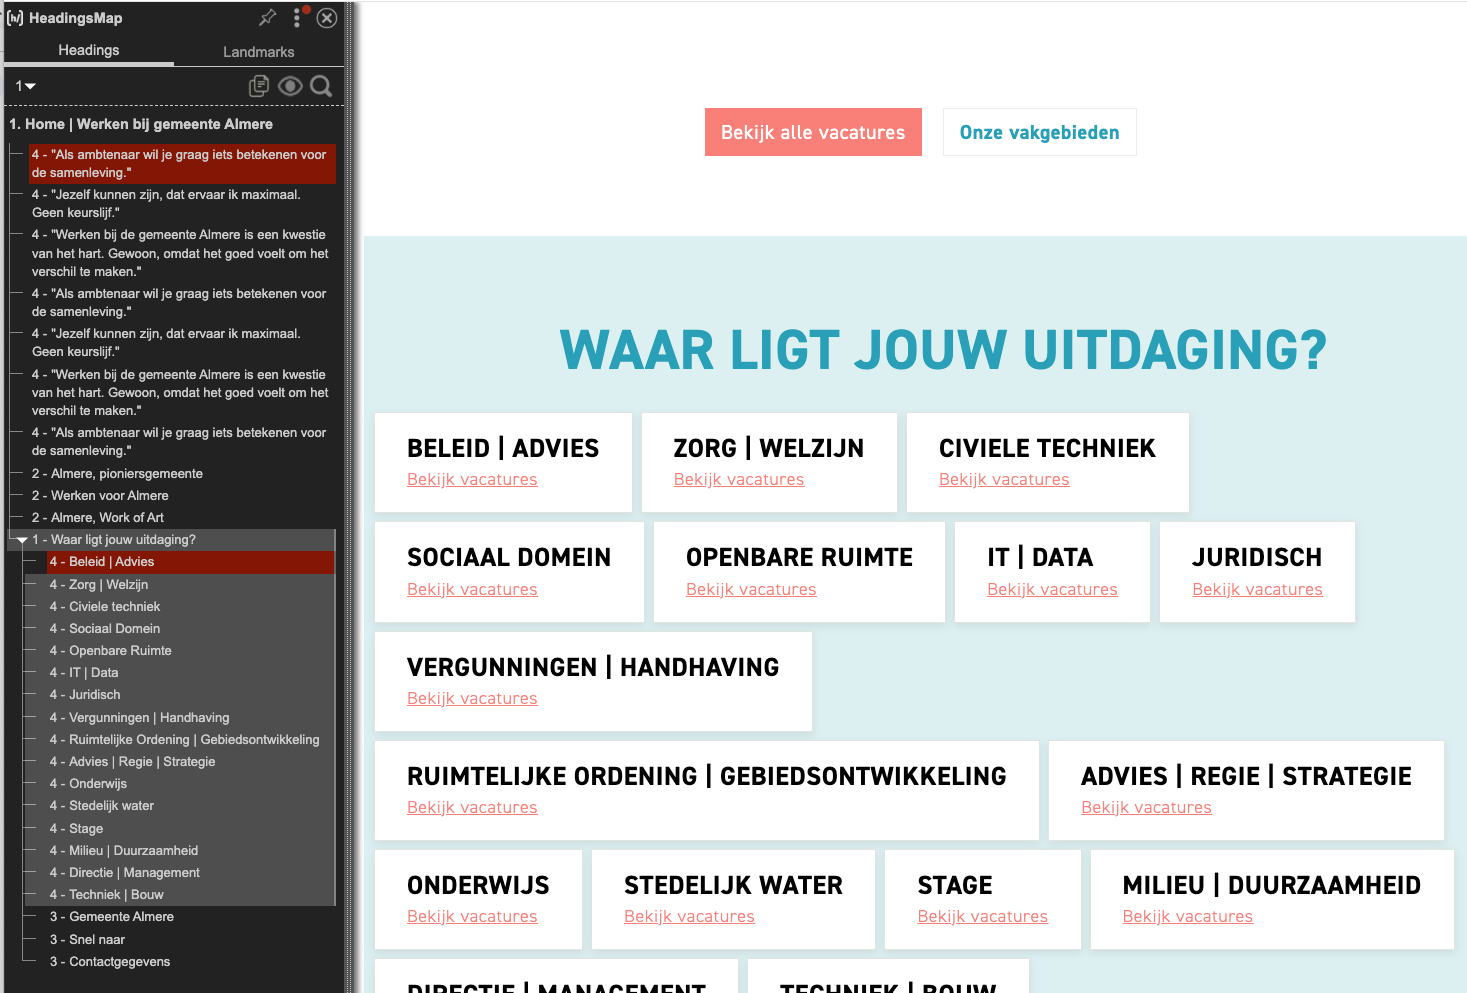Click the copy headings icon
Screen dimensions: 1467x993
[x=259, y=86]
